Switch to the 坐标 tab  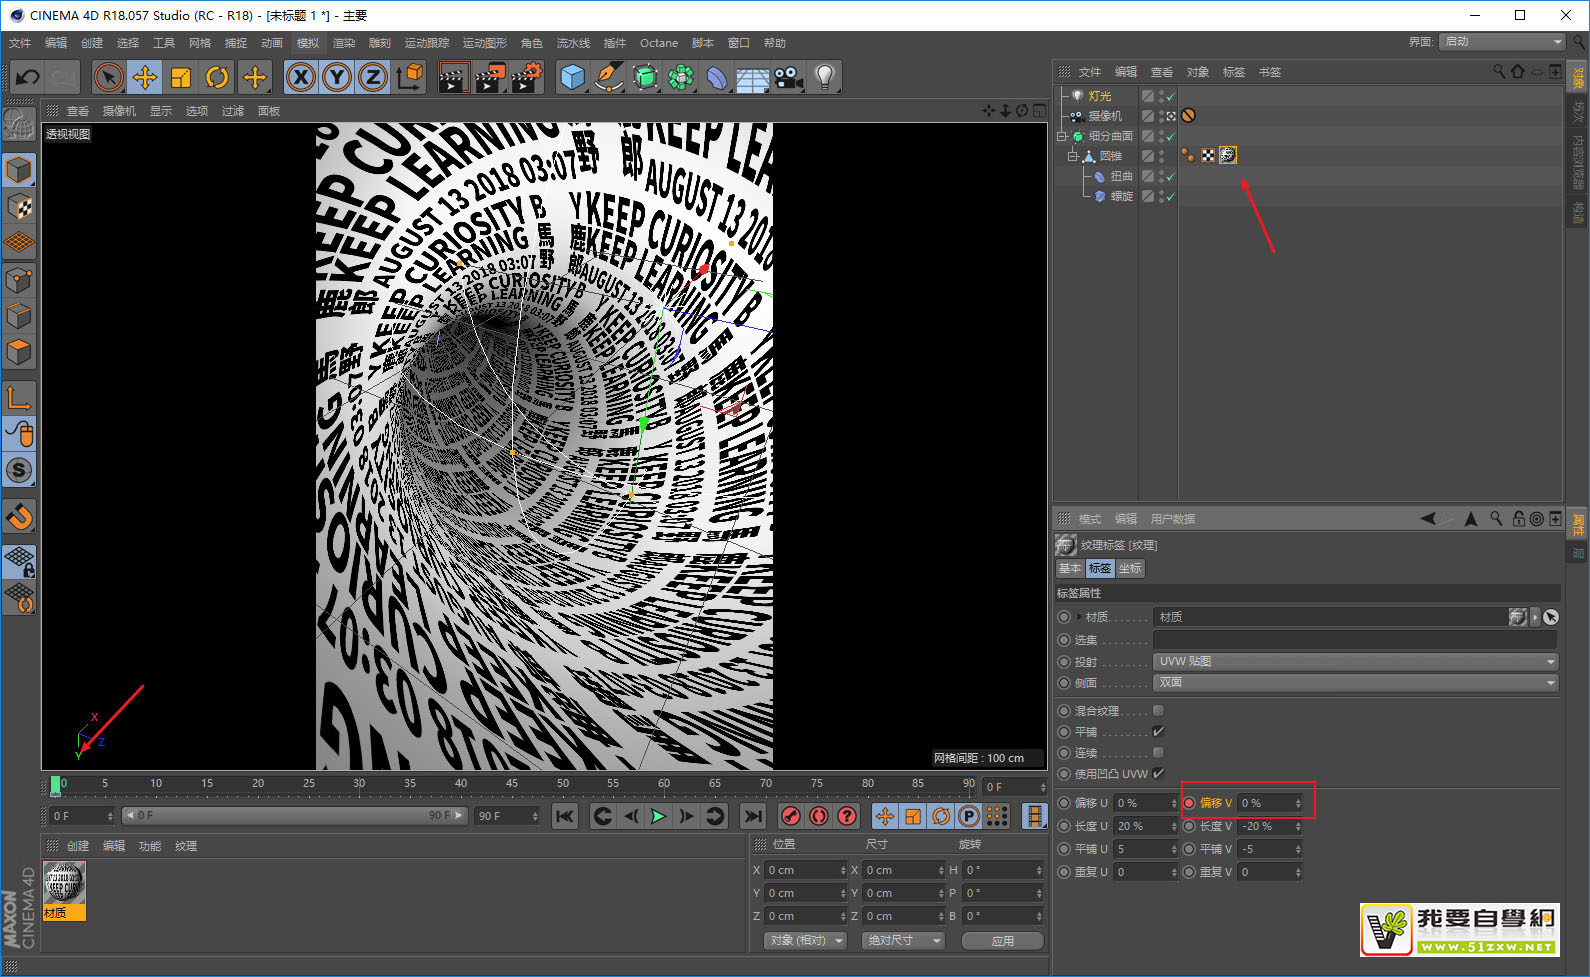click(x=1130, y=568)
